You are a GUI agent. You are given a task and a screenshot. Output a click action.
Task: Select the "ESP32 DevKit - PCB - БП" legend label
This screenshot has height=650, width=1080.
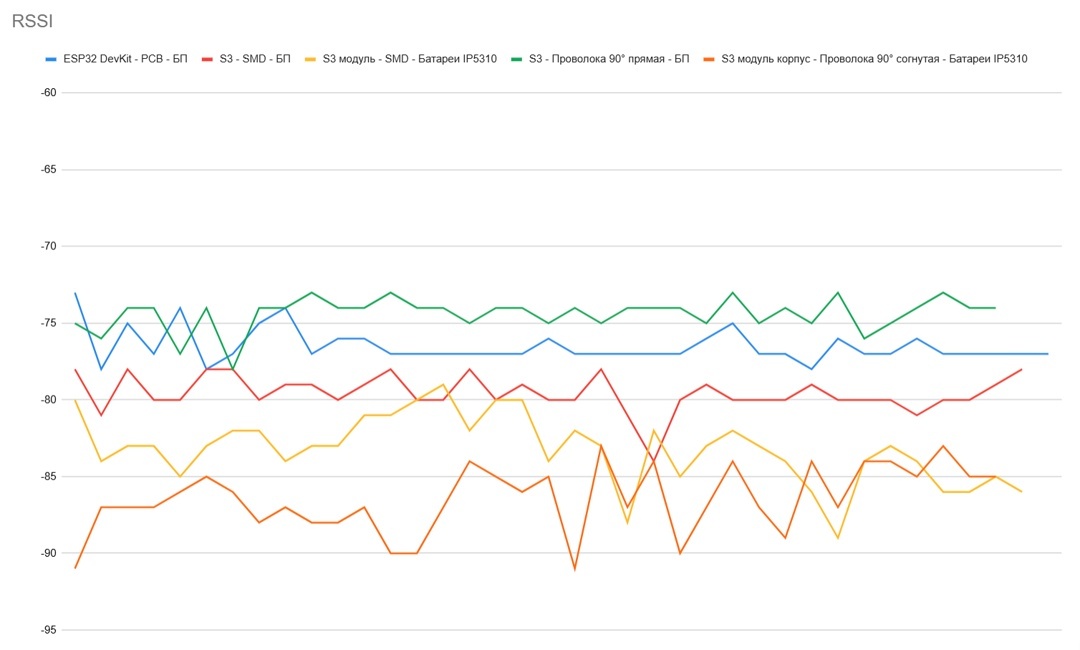point(125,59)
